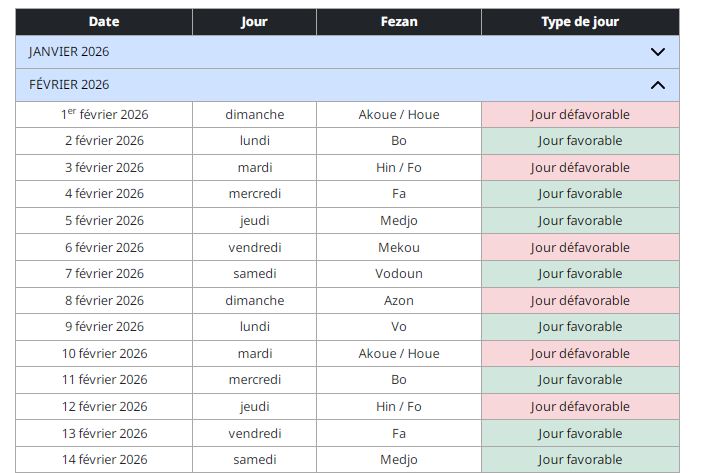Collapse the FÉVRIER 2026 chevron arrow
717x473 pixels.
[x=658, y=85]
